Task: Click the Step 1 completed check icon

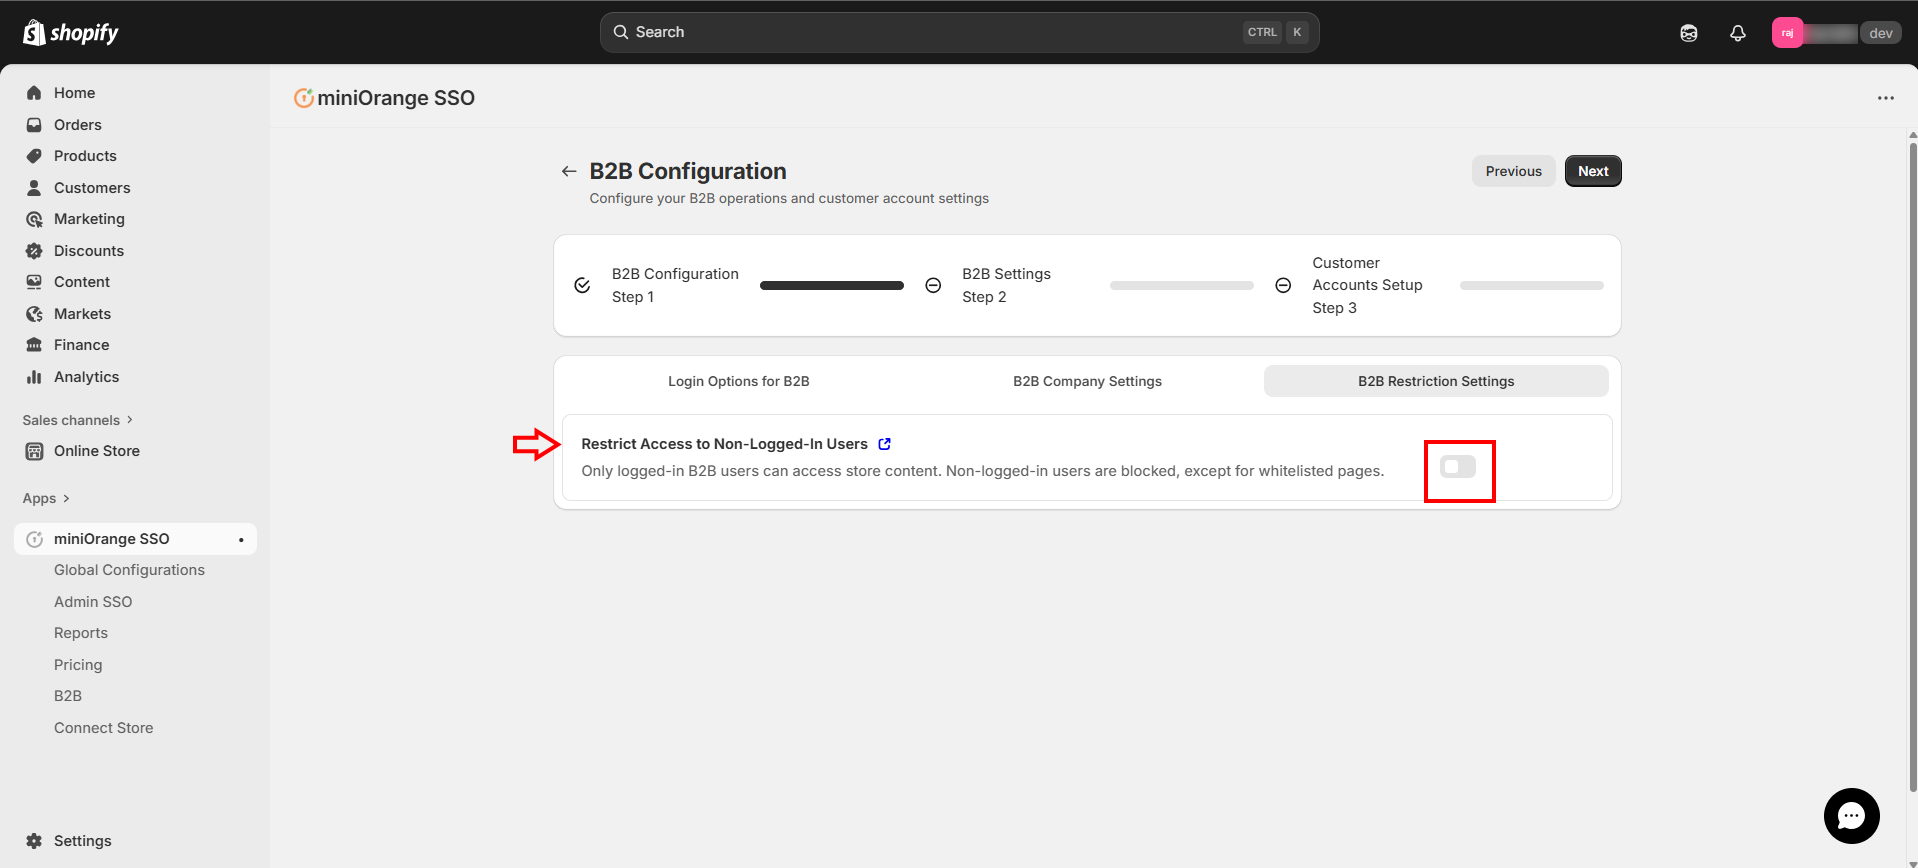Action: click(582, 286)
